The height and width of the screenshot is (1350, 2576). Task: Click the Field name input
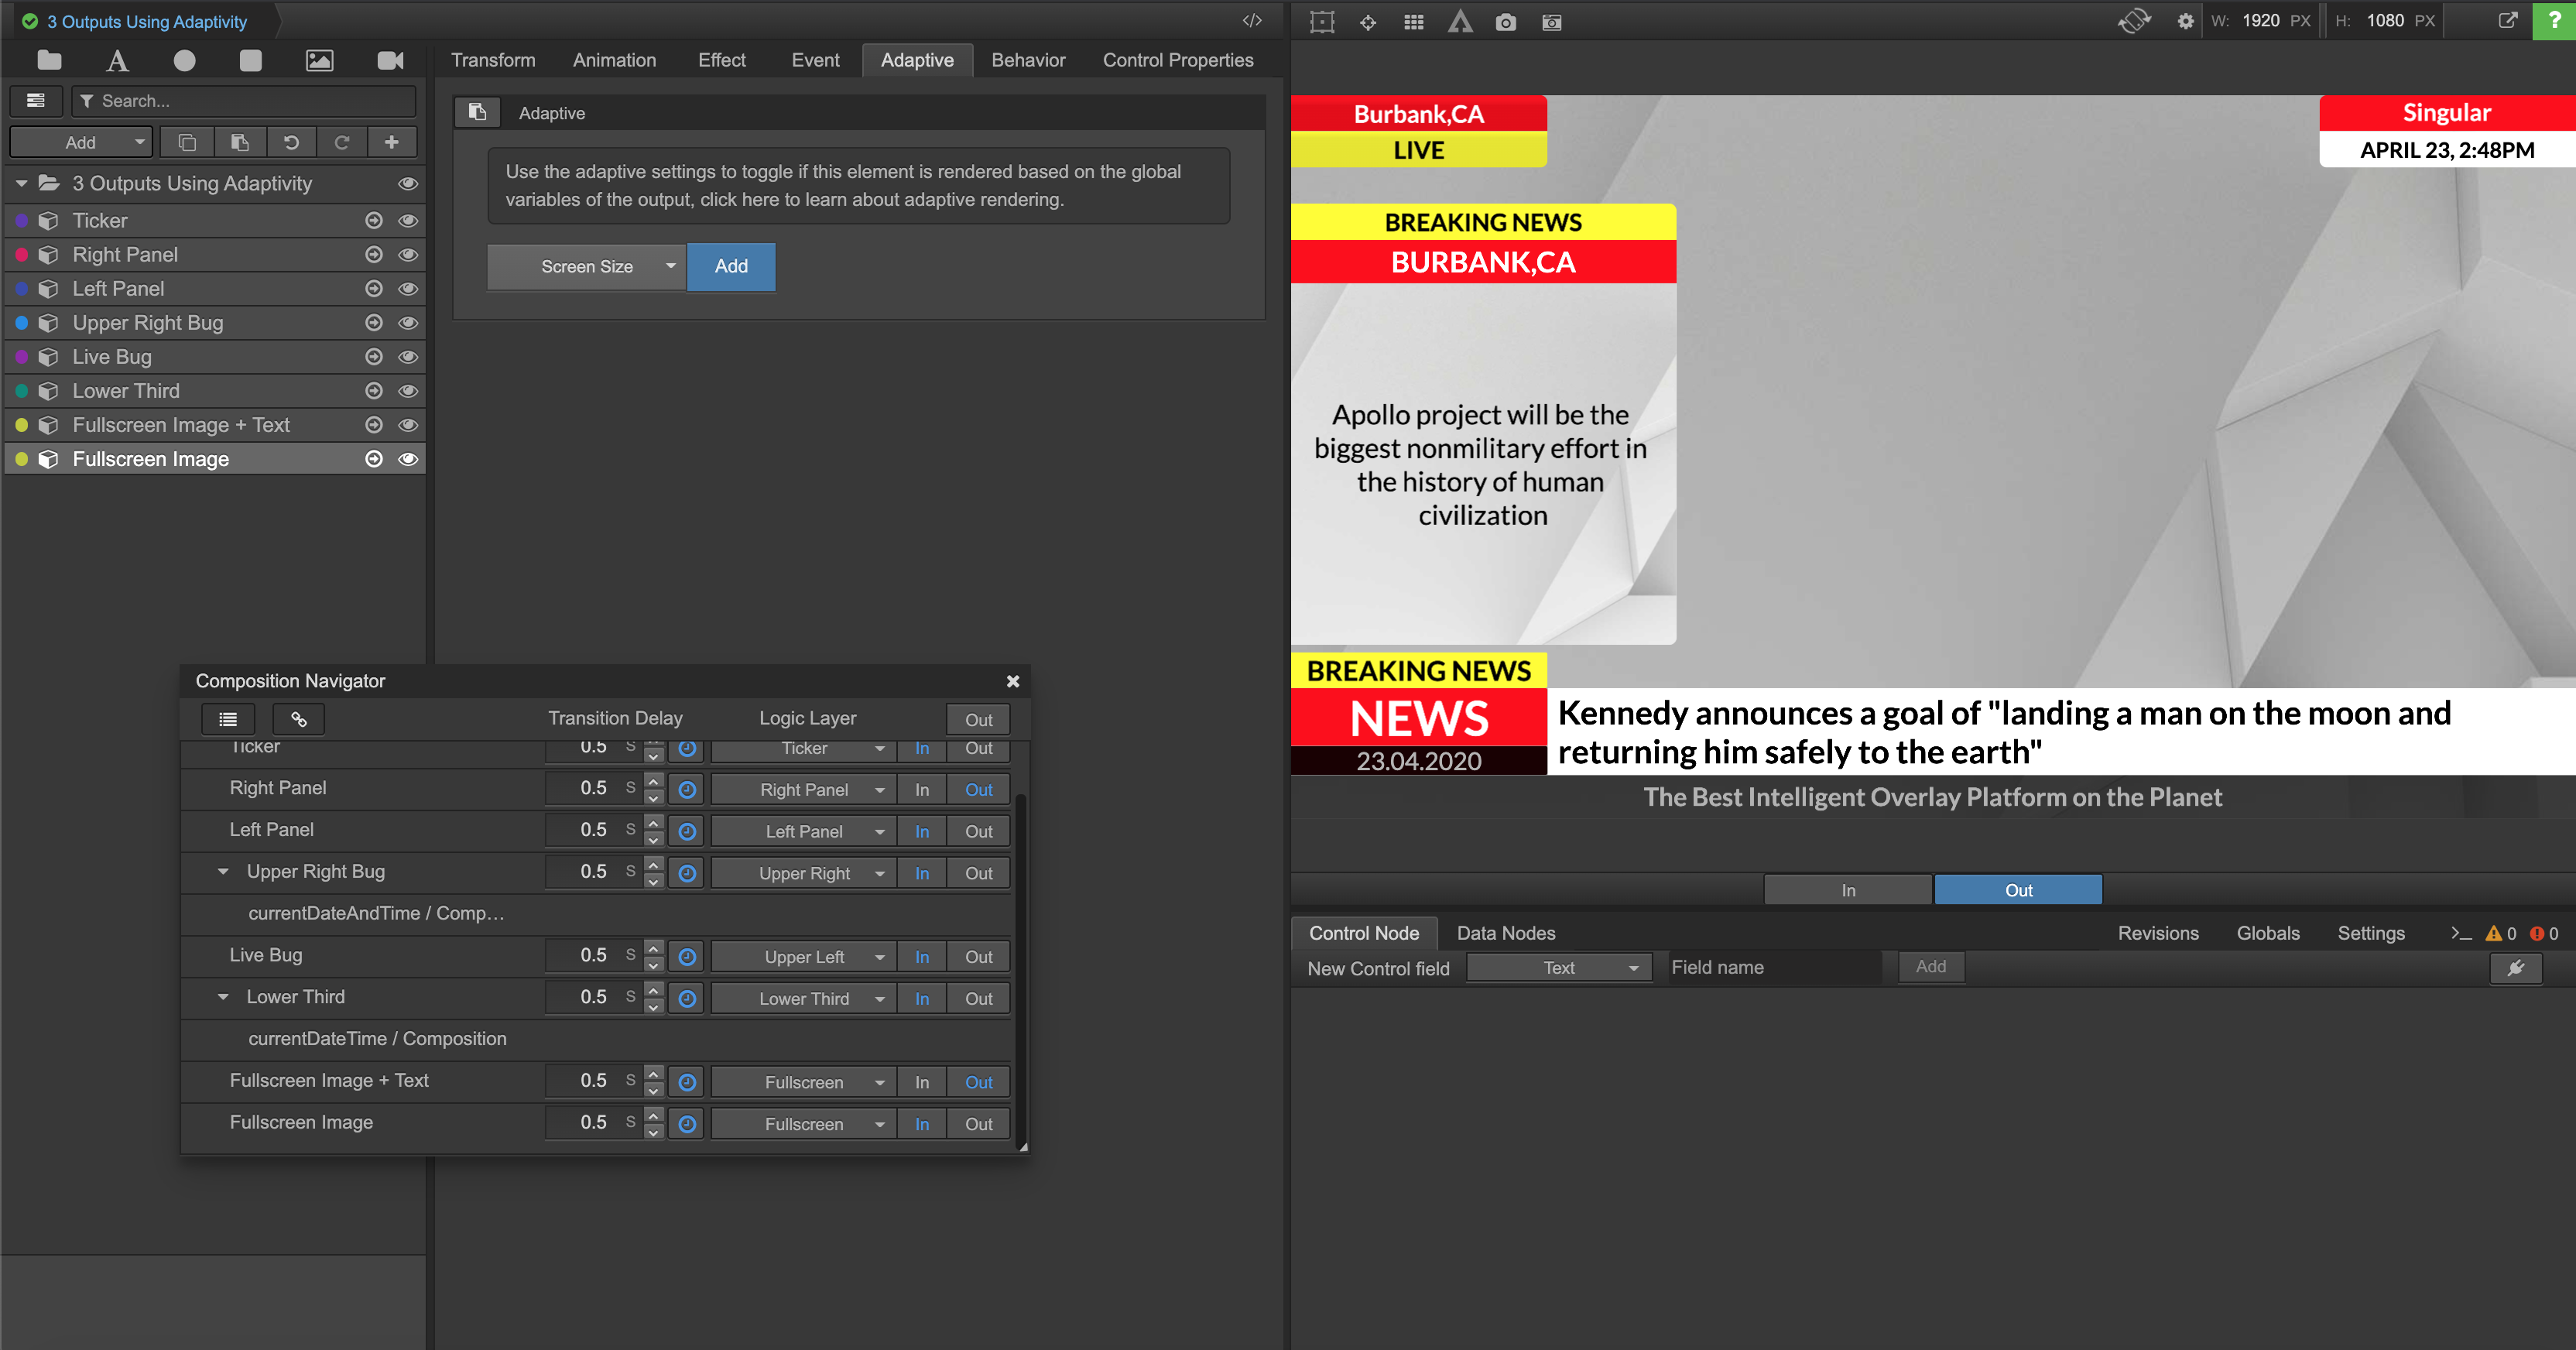tap(1775, 967)
